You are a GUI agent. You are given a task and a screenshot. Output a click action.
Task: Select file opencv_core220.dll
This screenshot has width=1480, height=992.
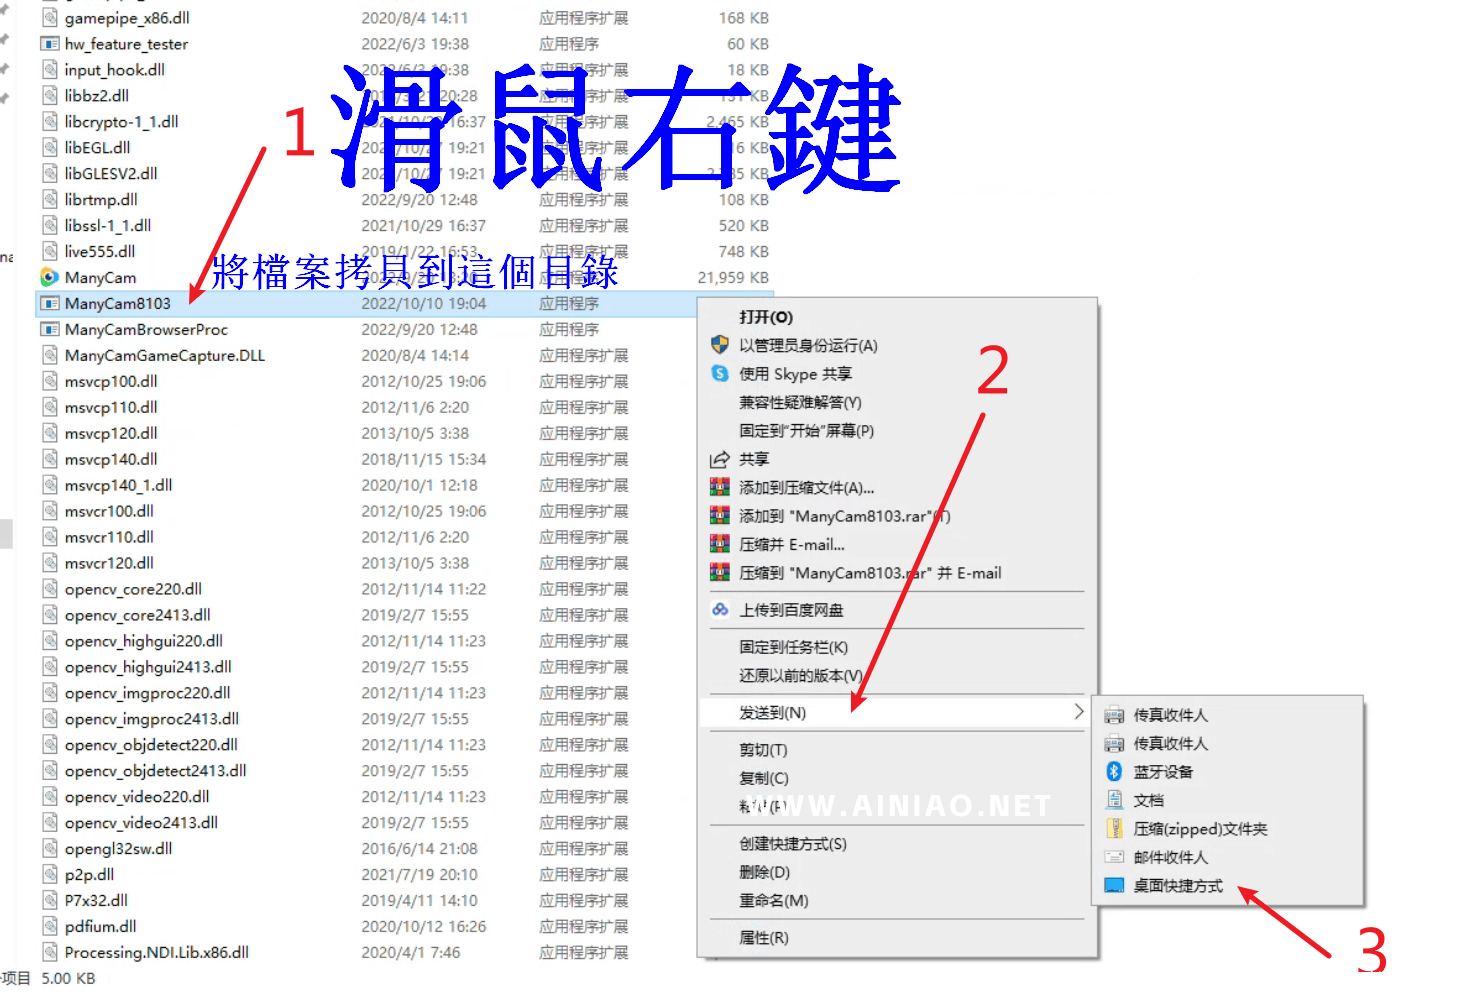pos(133,589)
